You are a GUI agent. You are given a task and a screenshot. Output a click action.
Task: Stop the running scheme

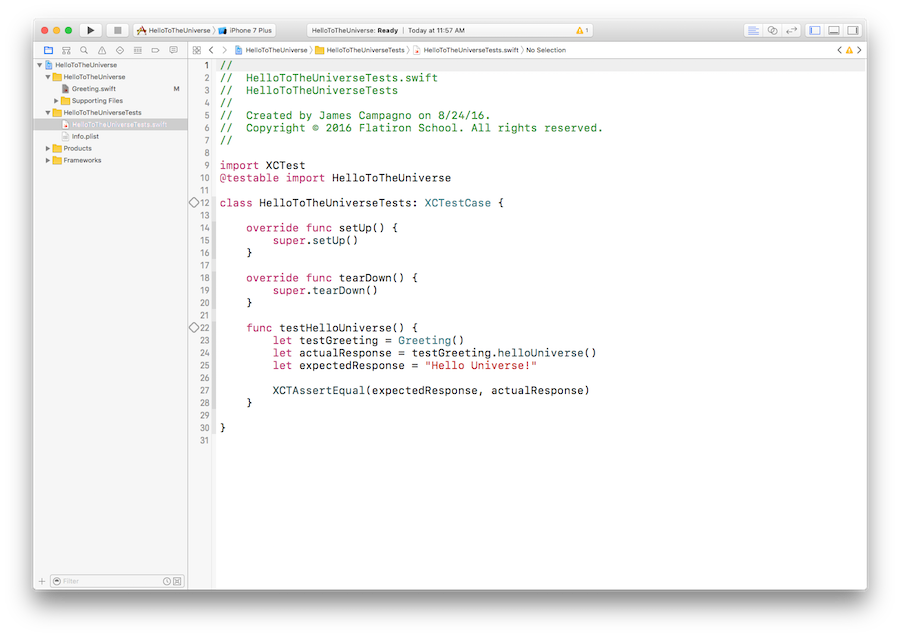click(117, 30)
